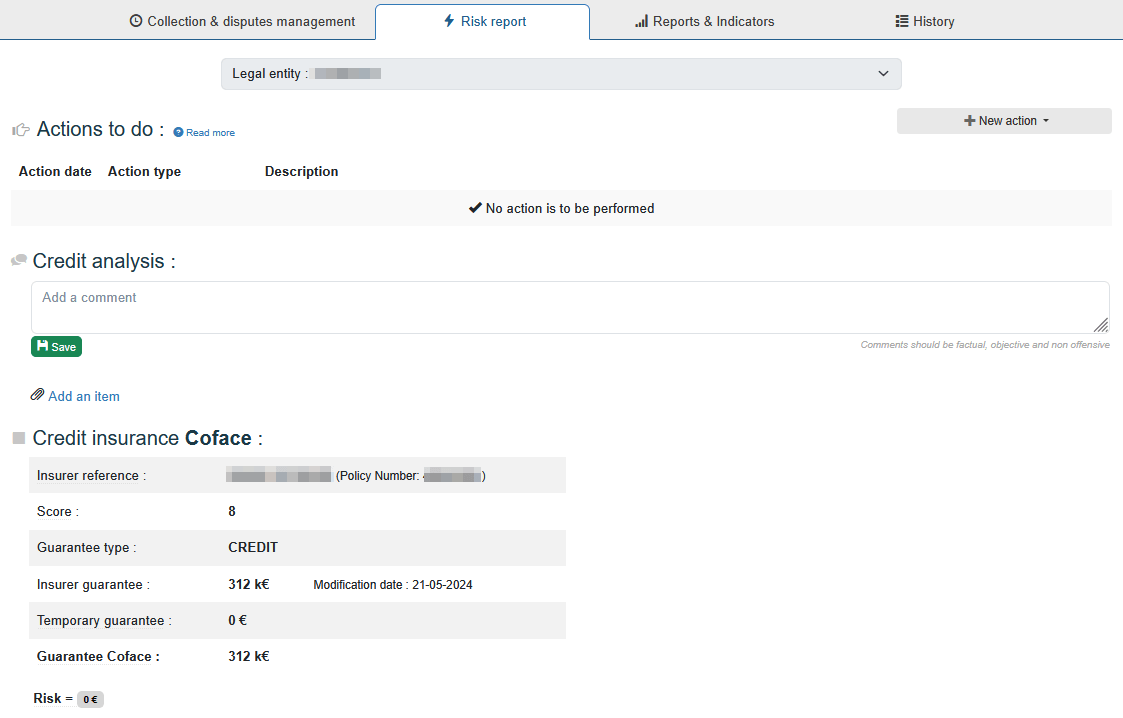The image size is (1123, 718).
Task: Click the Action date column header
Action: pyautogui.click(x=55, y=172)
